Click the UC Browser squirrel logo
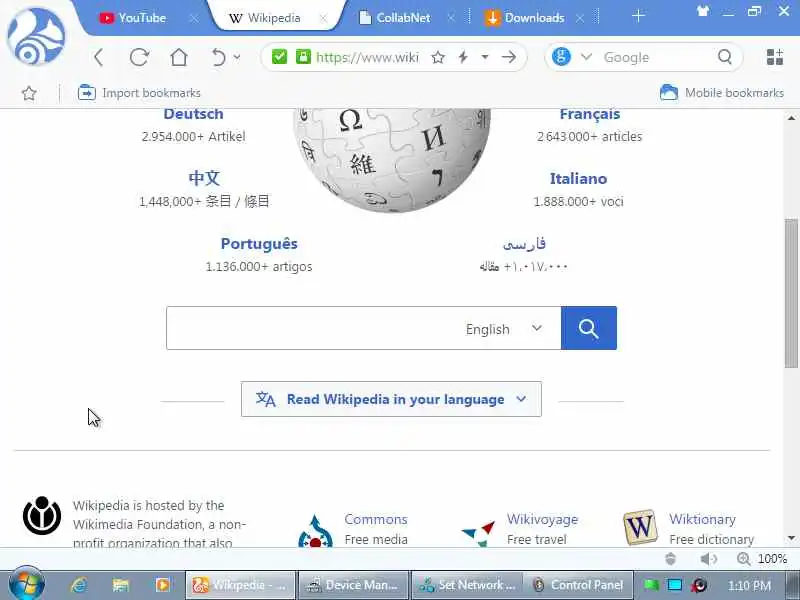This screenshot has width=800, height=600. pos(36,37)
